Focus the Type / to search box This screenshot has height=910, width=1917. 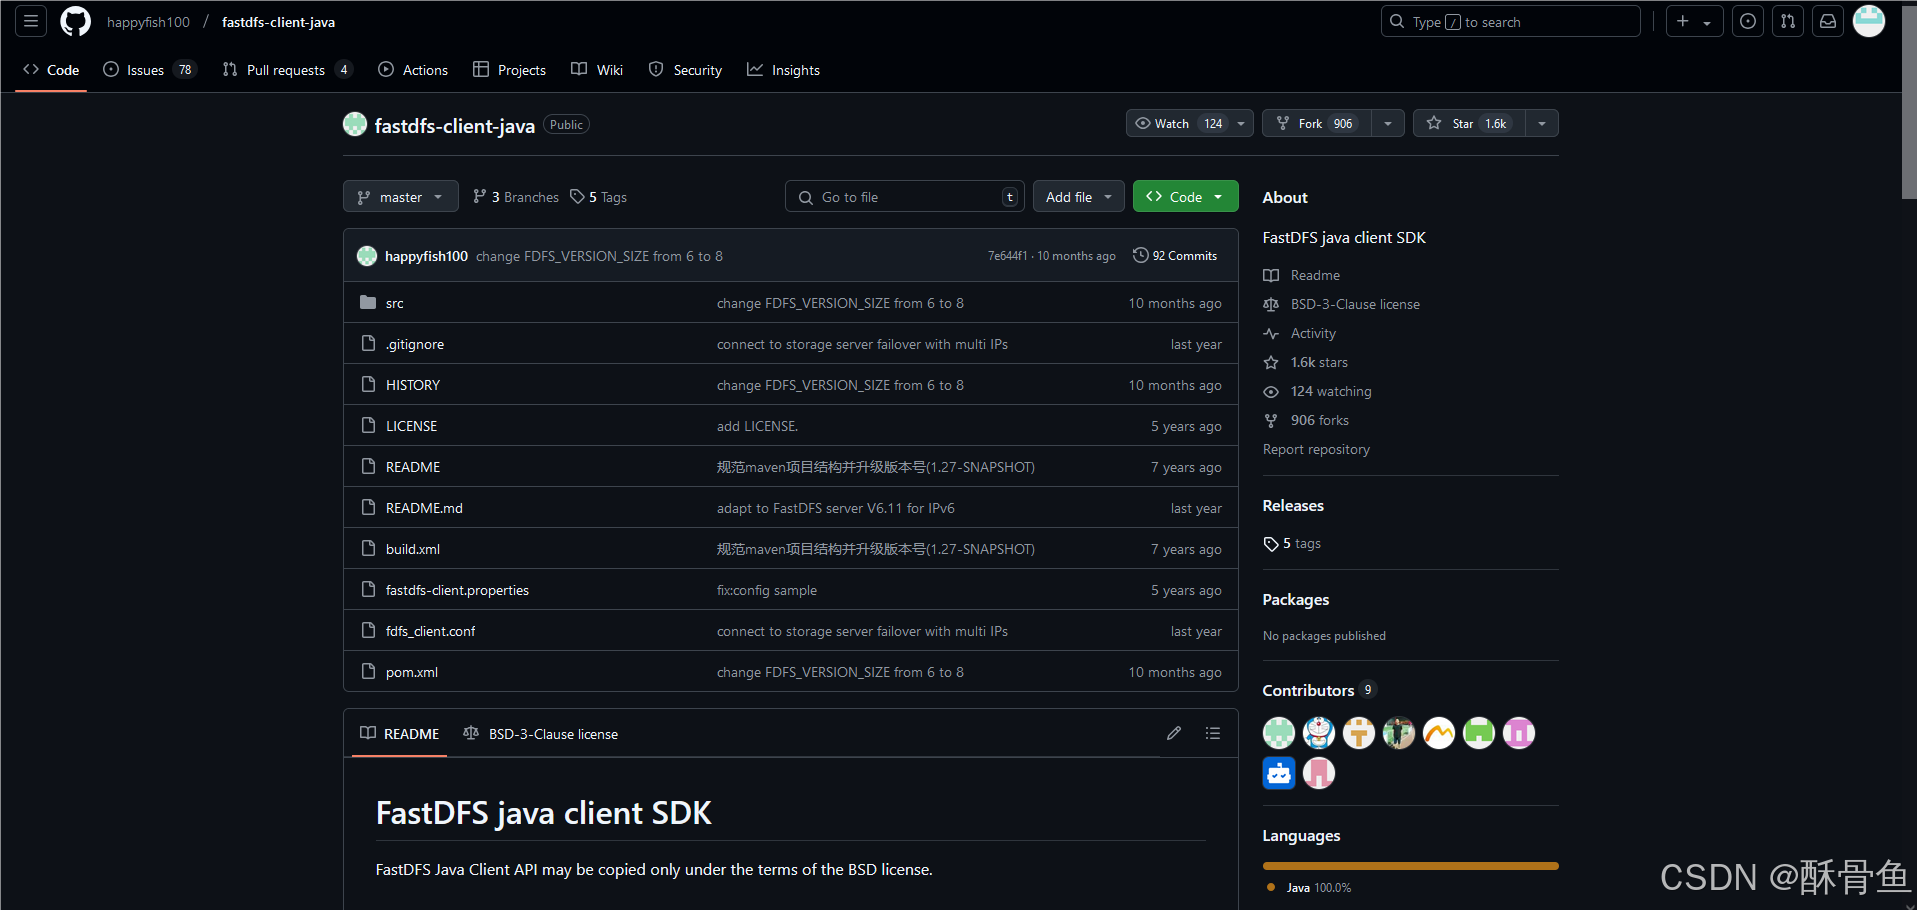pyautogui.click(x=1510, y=21)
